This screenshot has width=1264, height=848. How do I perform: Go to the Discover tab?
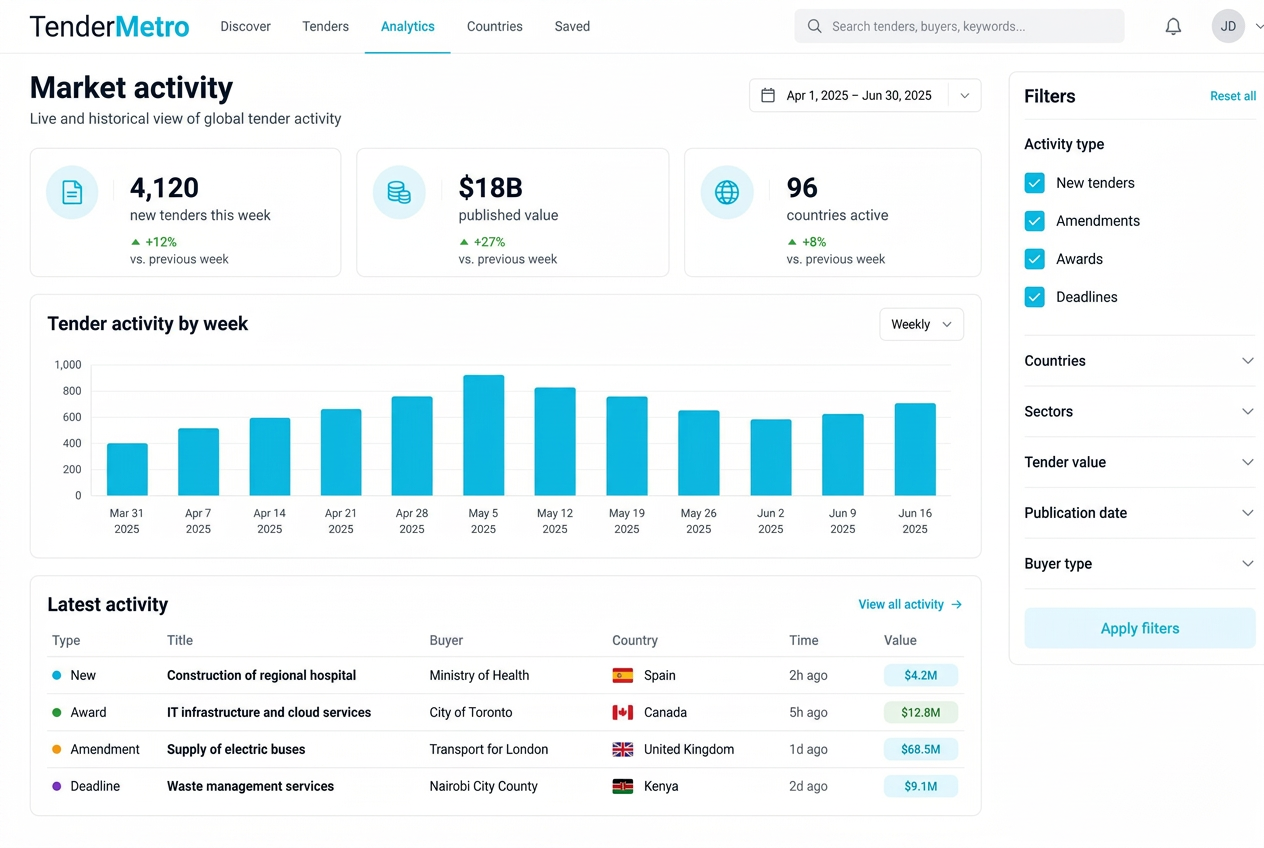(245, 27)
